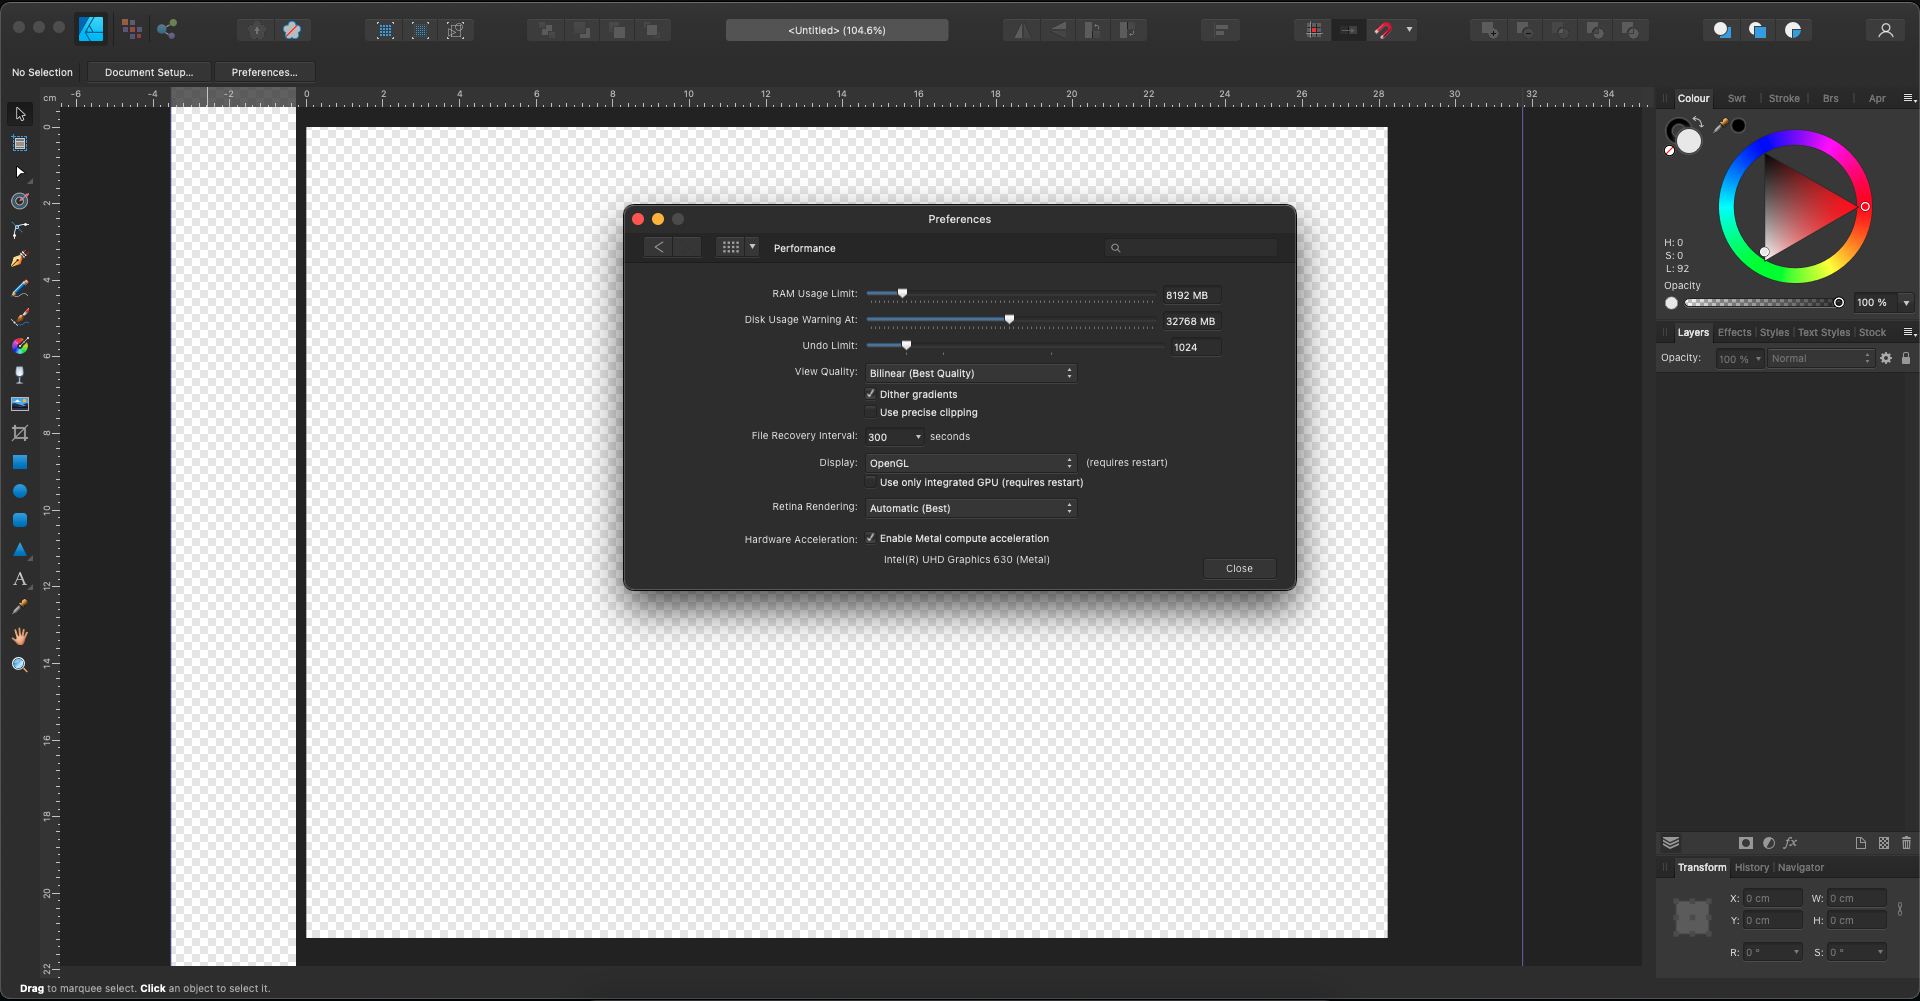Select the Place Image tool
The height and width of the screenshot is (1001, 1920).
click(20, 404)
